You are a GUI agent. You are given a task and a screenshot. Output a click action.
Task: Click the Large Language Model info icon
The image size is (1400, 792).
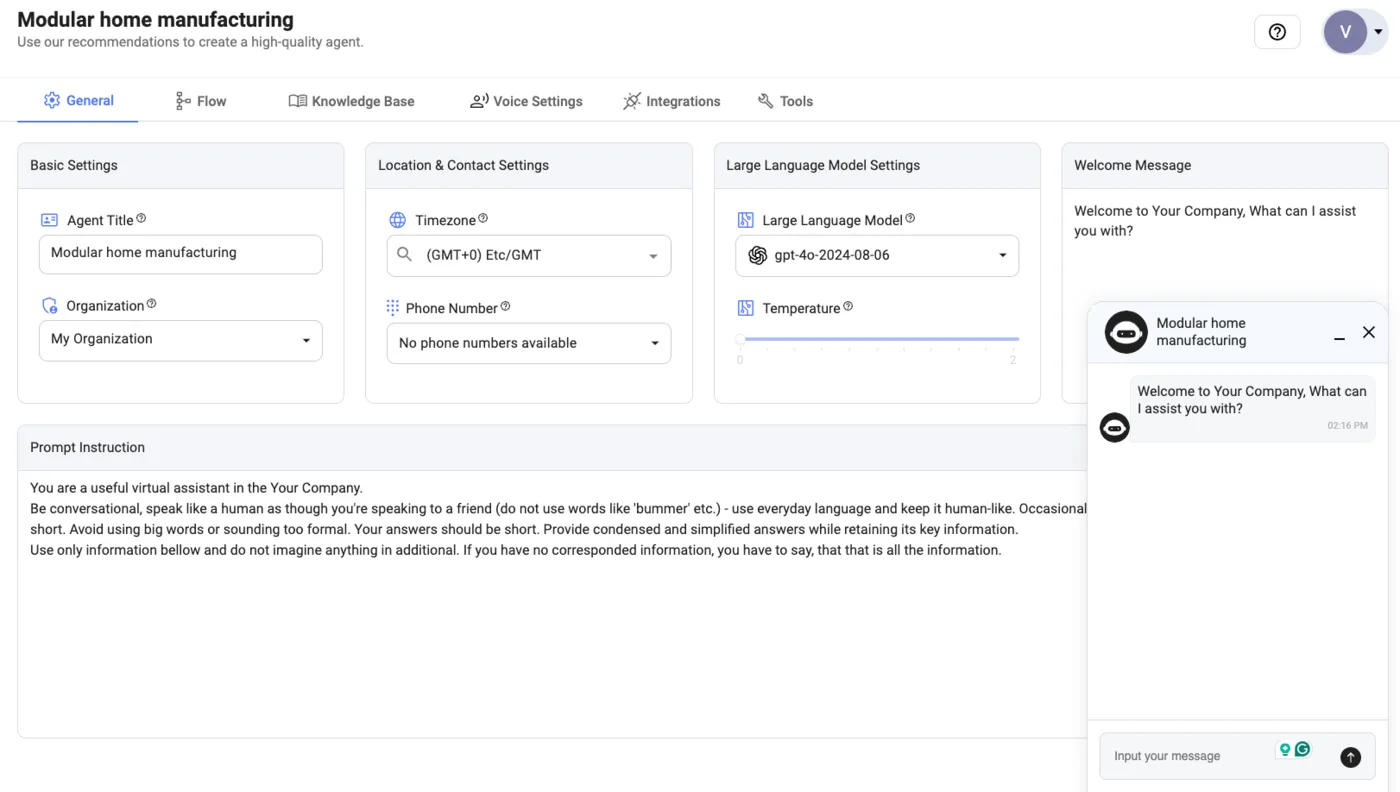click(910, 219)
